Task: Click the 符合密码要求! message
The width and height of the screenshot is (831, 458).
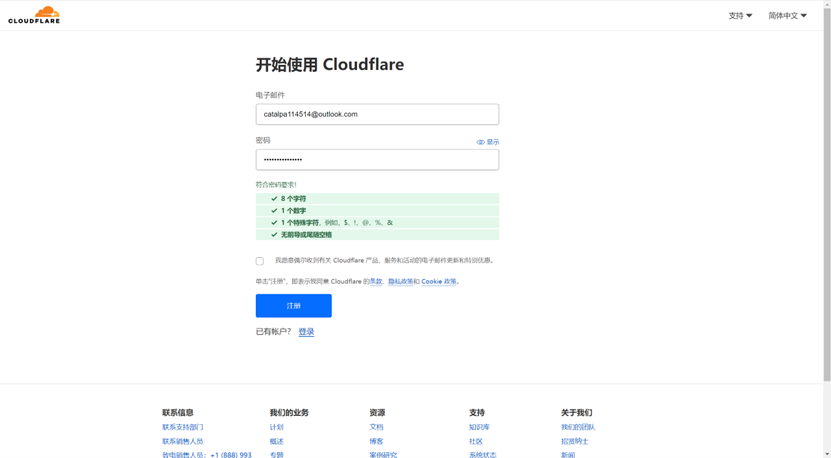Action: pyautogui.click(x=276, y=185)
